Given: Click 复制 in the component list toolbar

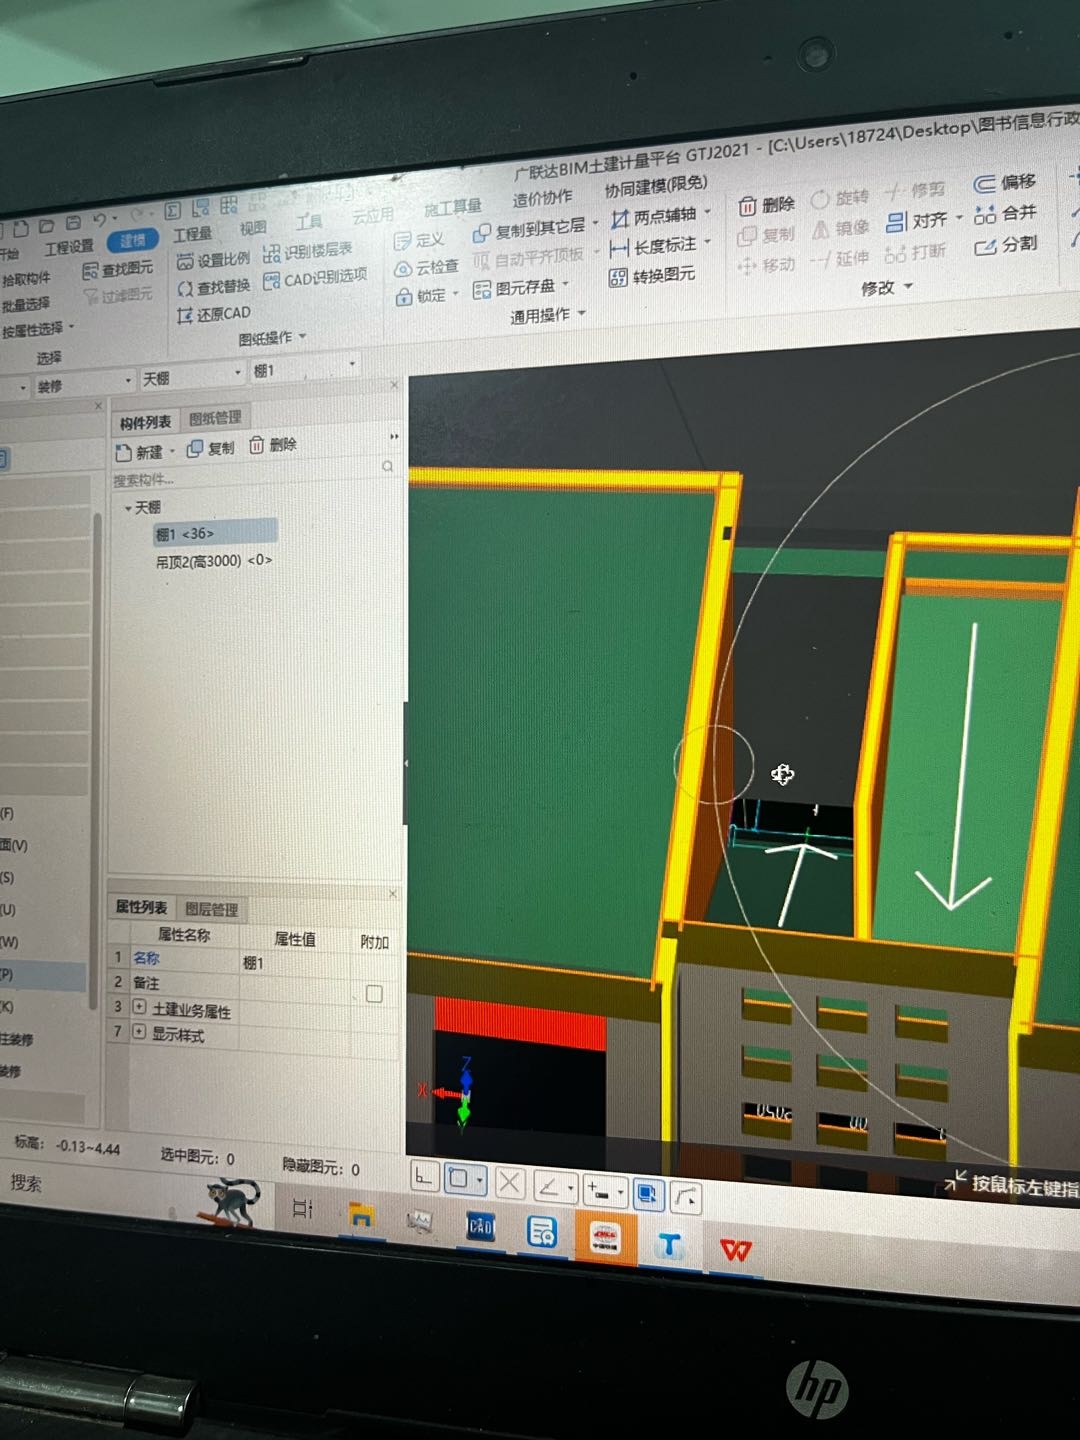Looking at the screenshot, I should coord(210,448).
